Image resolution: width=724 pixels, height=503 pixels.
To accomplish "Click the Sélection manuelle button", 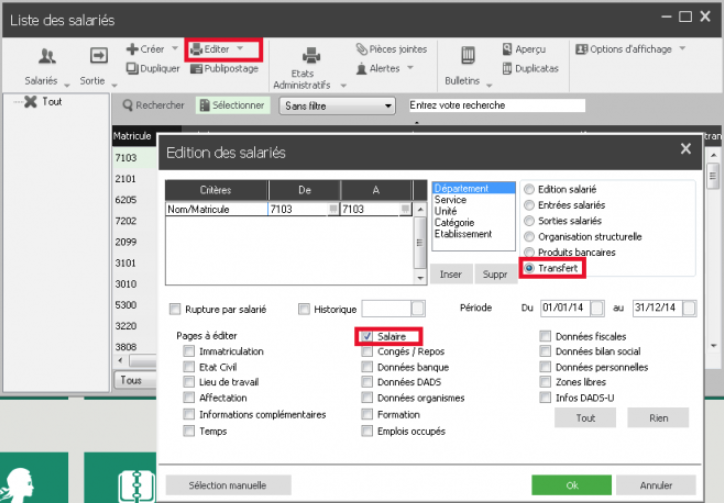I will click(226, 485).
